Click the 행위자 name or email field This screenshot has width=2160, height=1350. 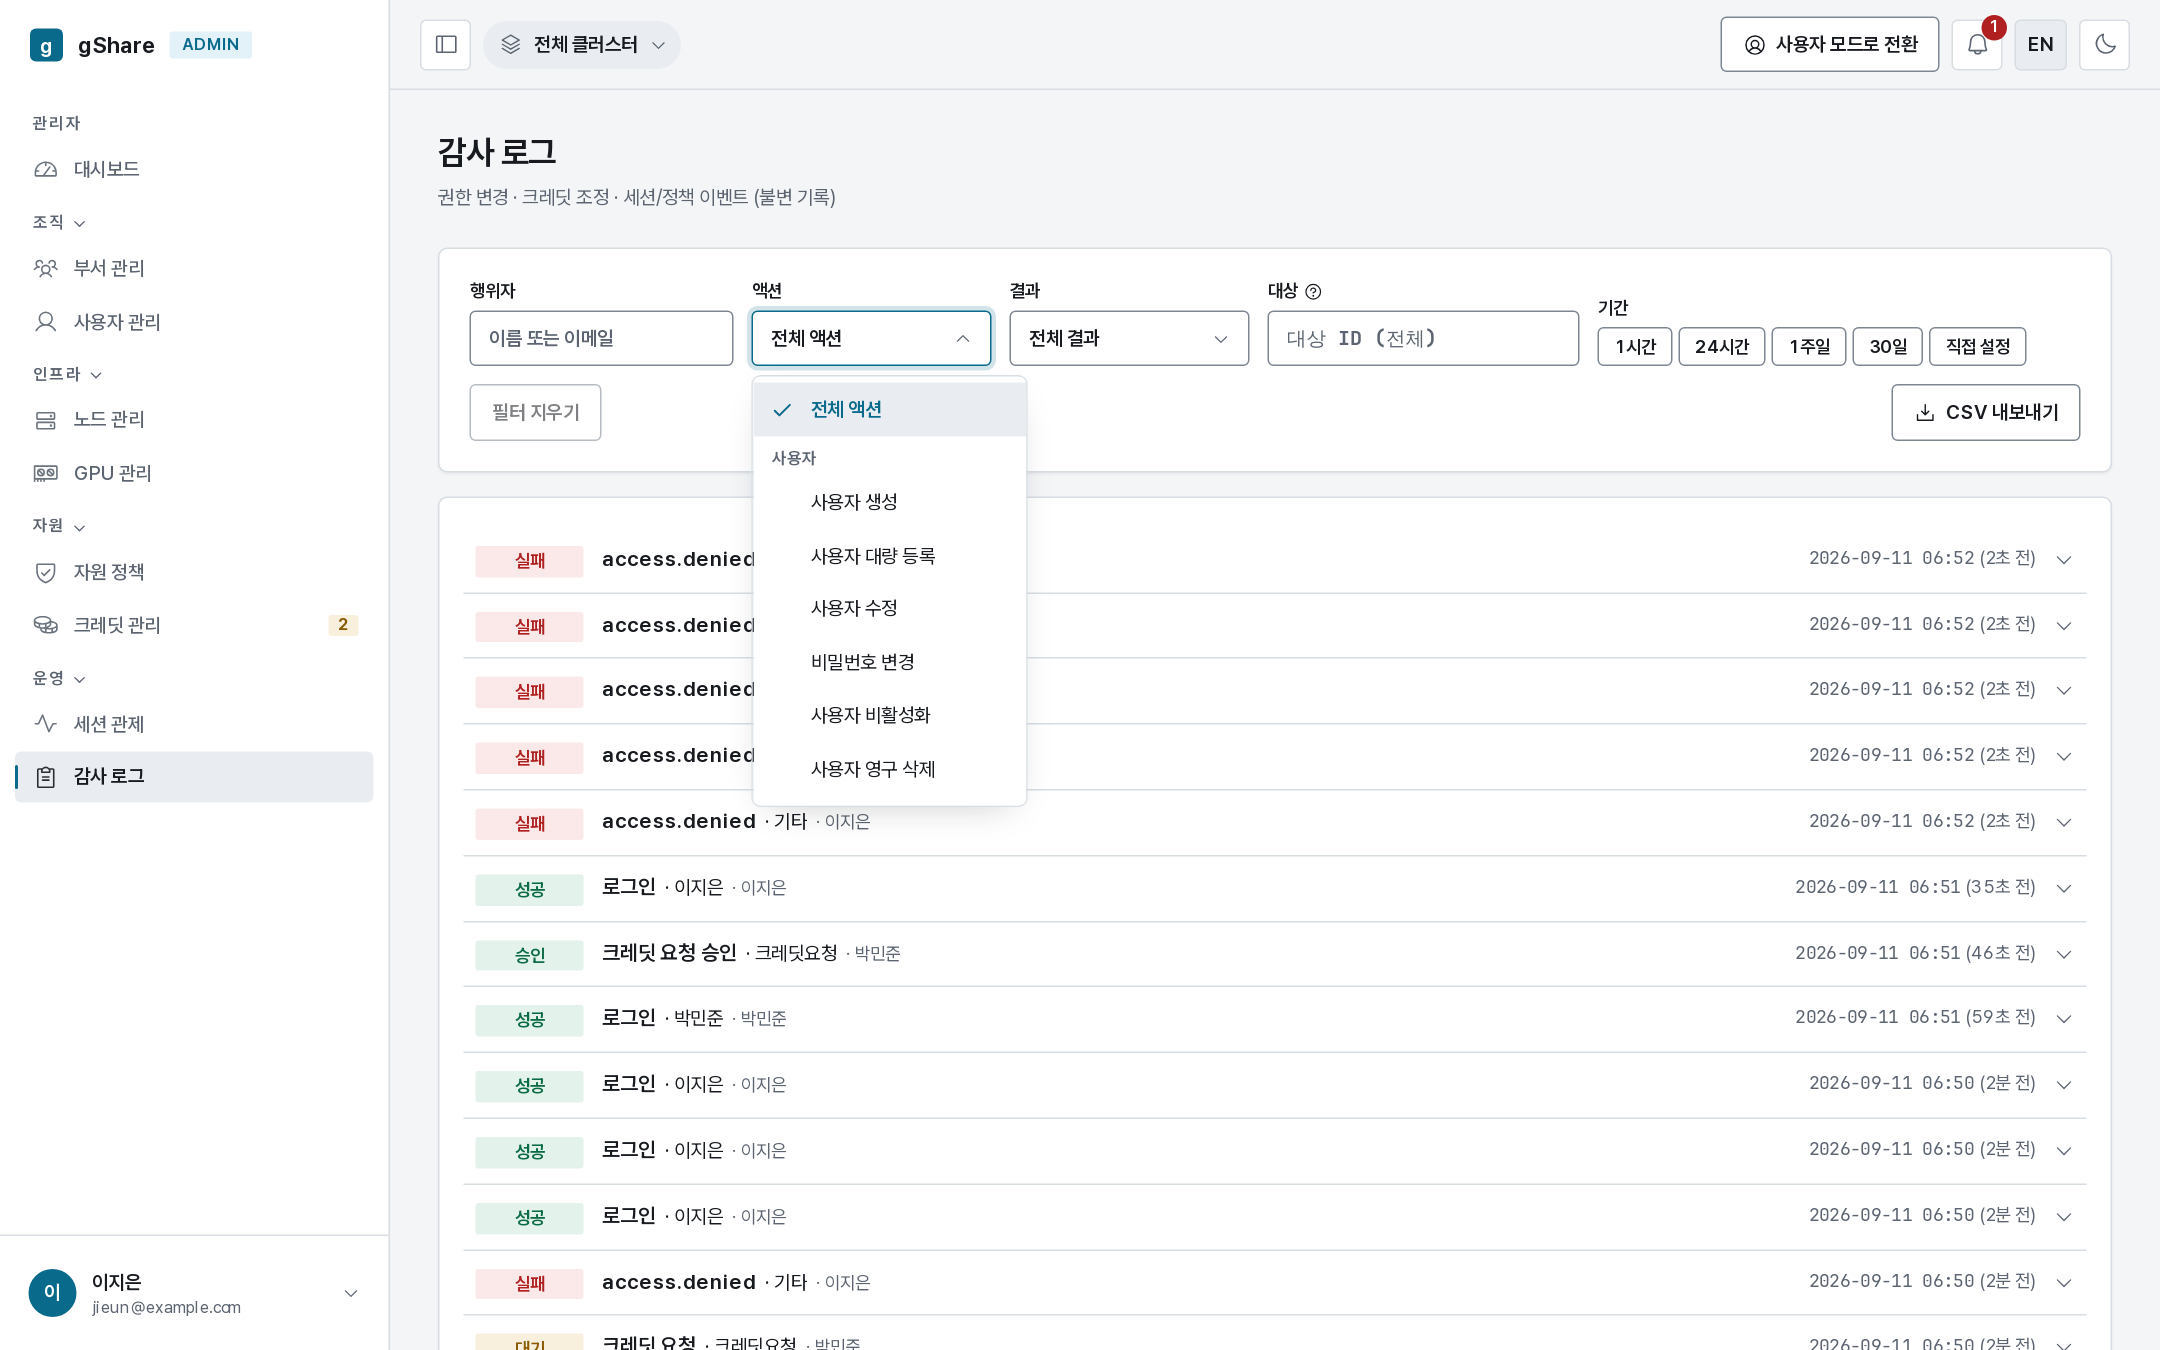tap(601, 339)
